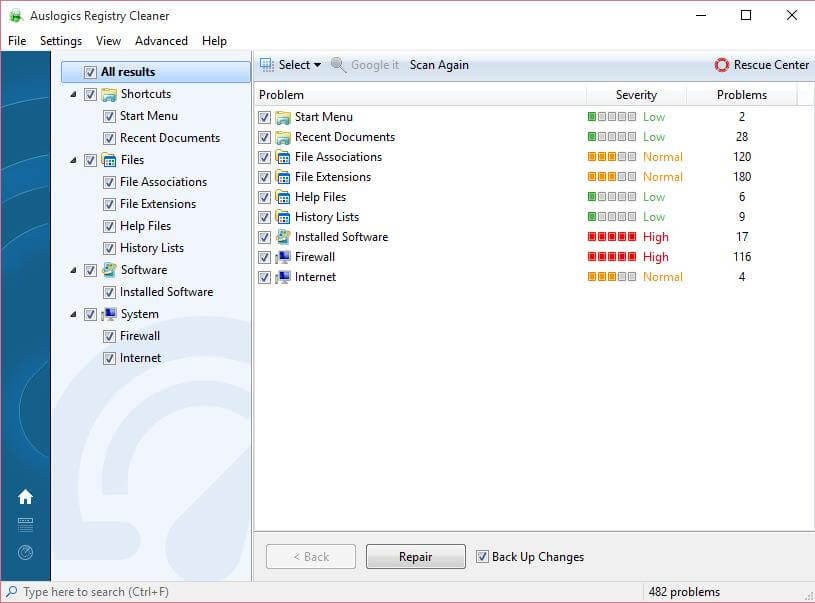
Task: Click the Google it magnifier icon
Action: [338, 65]
